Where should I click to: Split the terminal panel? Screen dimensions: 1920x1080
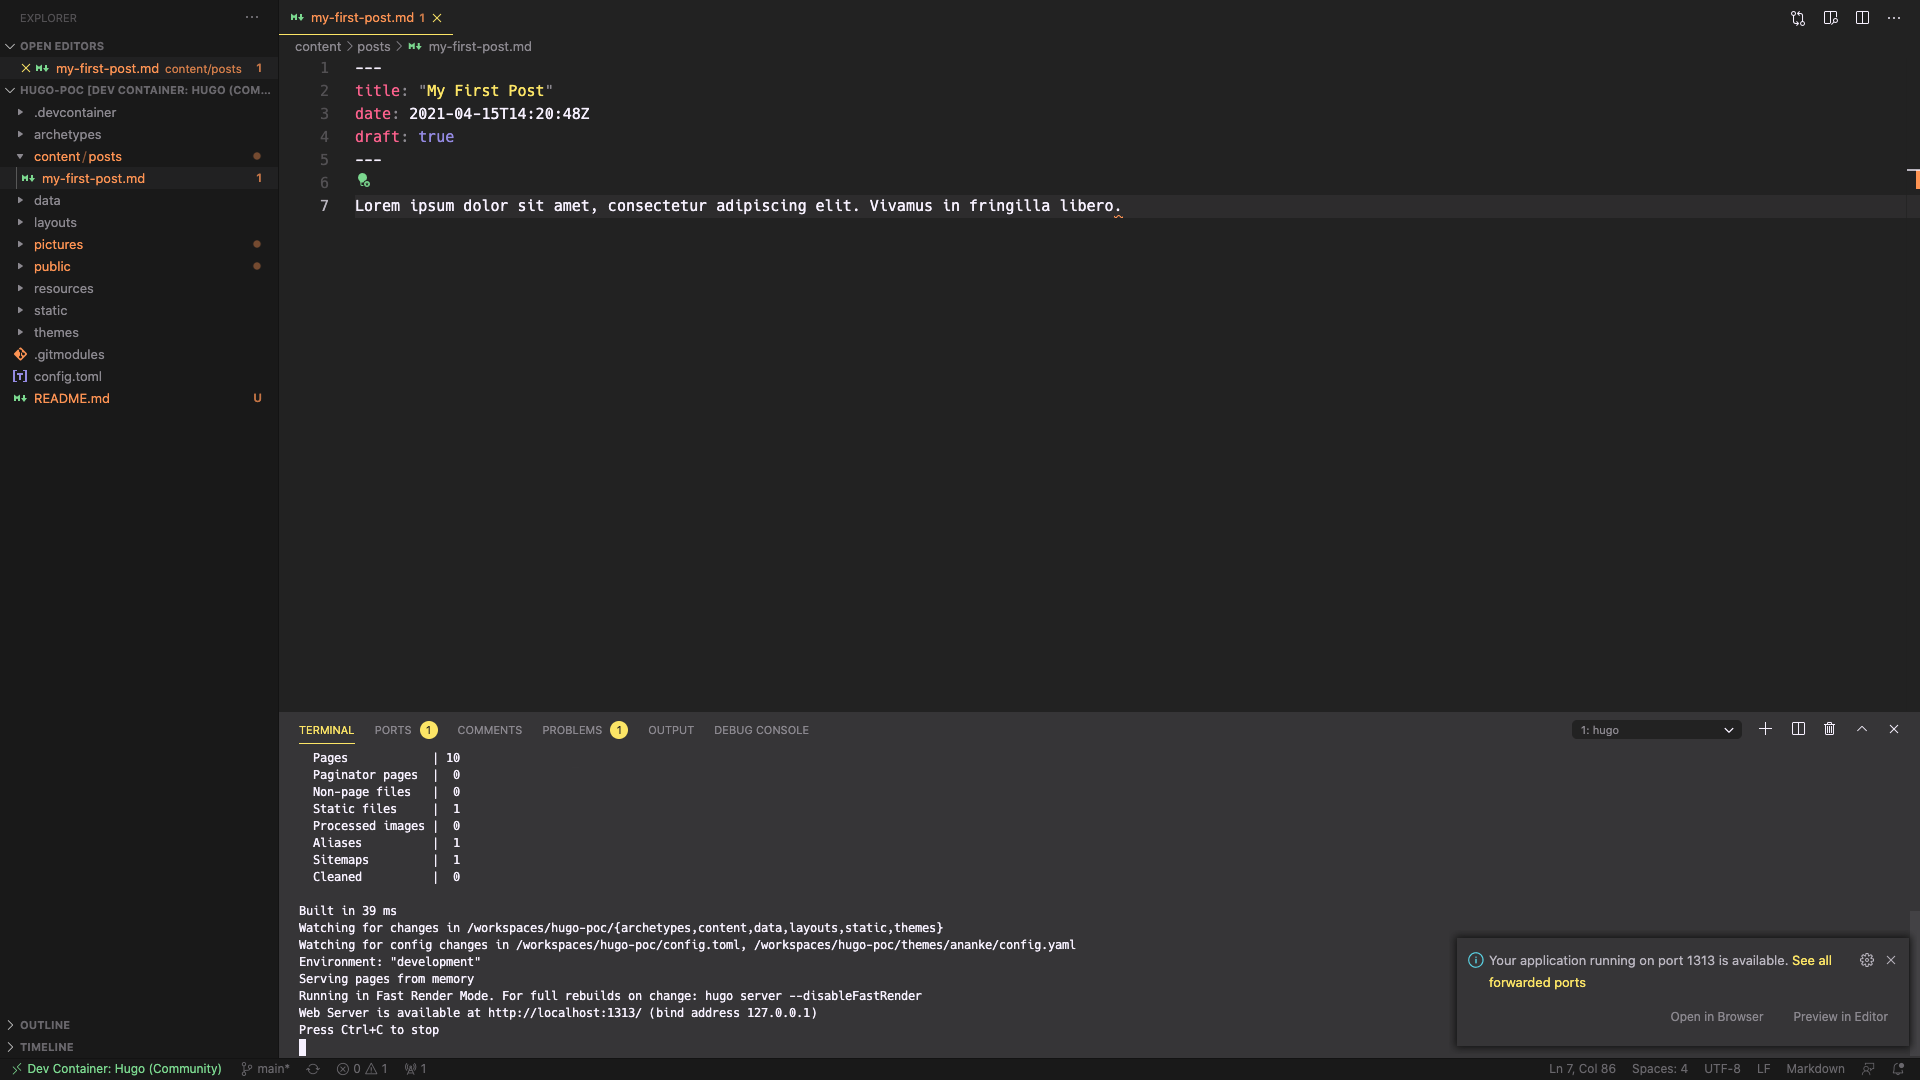(1798, 729)
